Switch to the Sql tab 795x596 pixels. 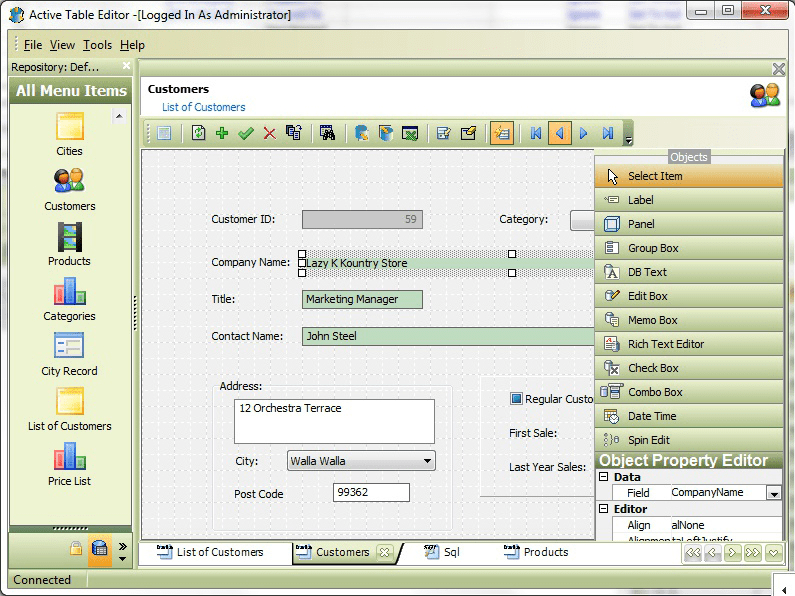[442, 552]
